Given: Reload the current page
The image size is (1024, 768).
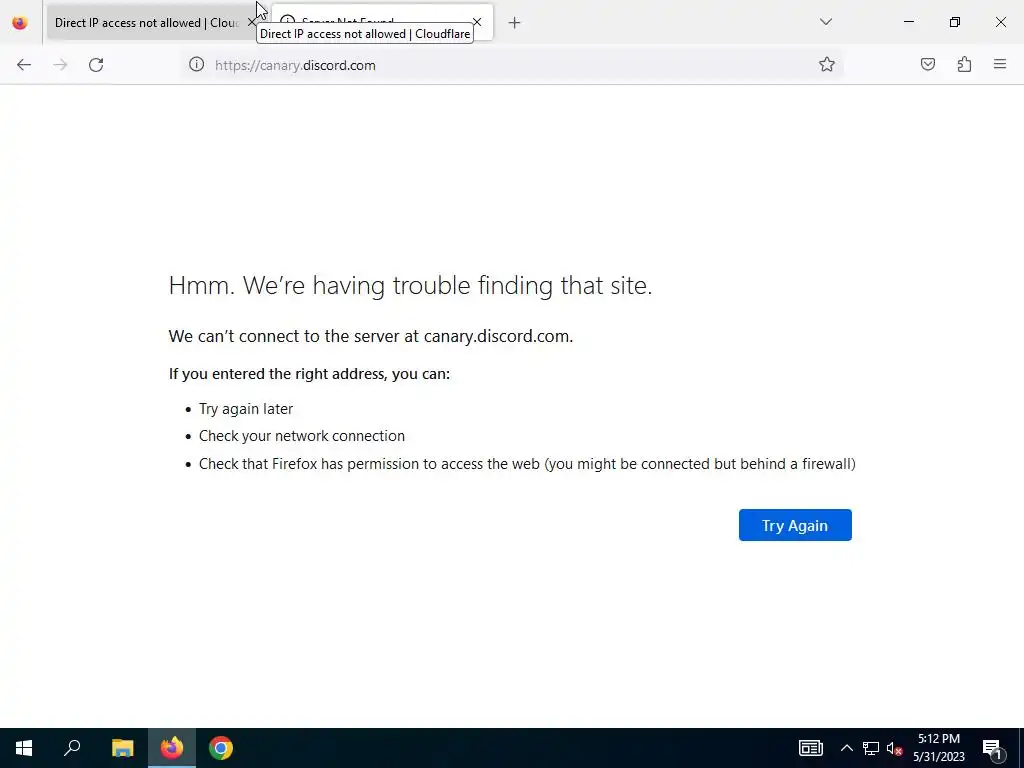Looking at the screenshot, I should (96, 65).
